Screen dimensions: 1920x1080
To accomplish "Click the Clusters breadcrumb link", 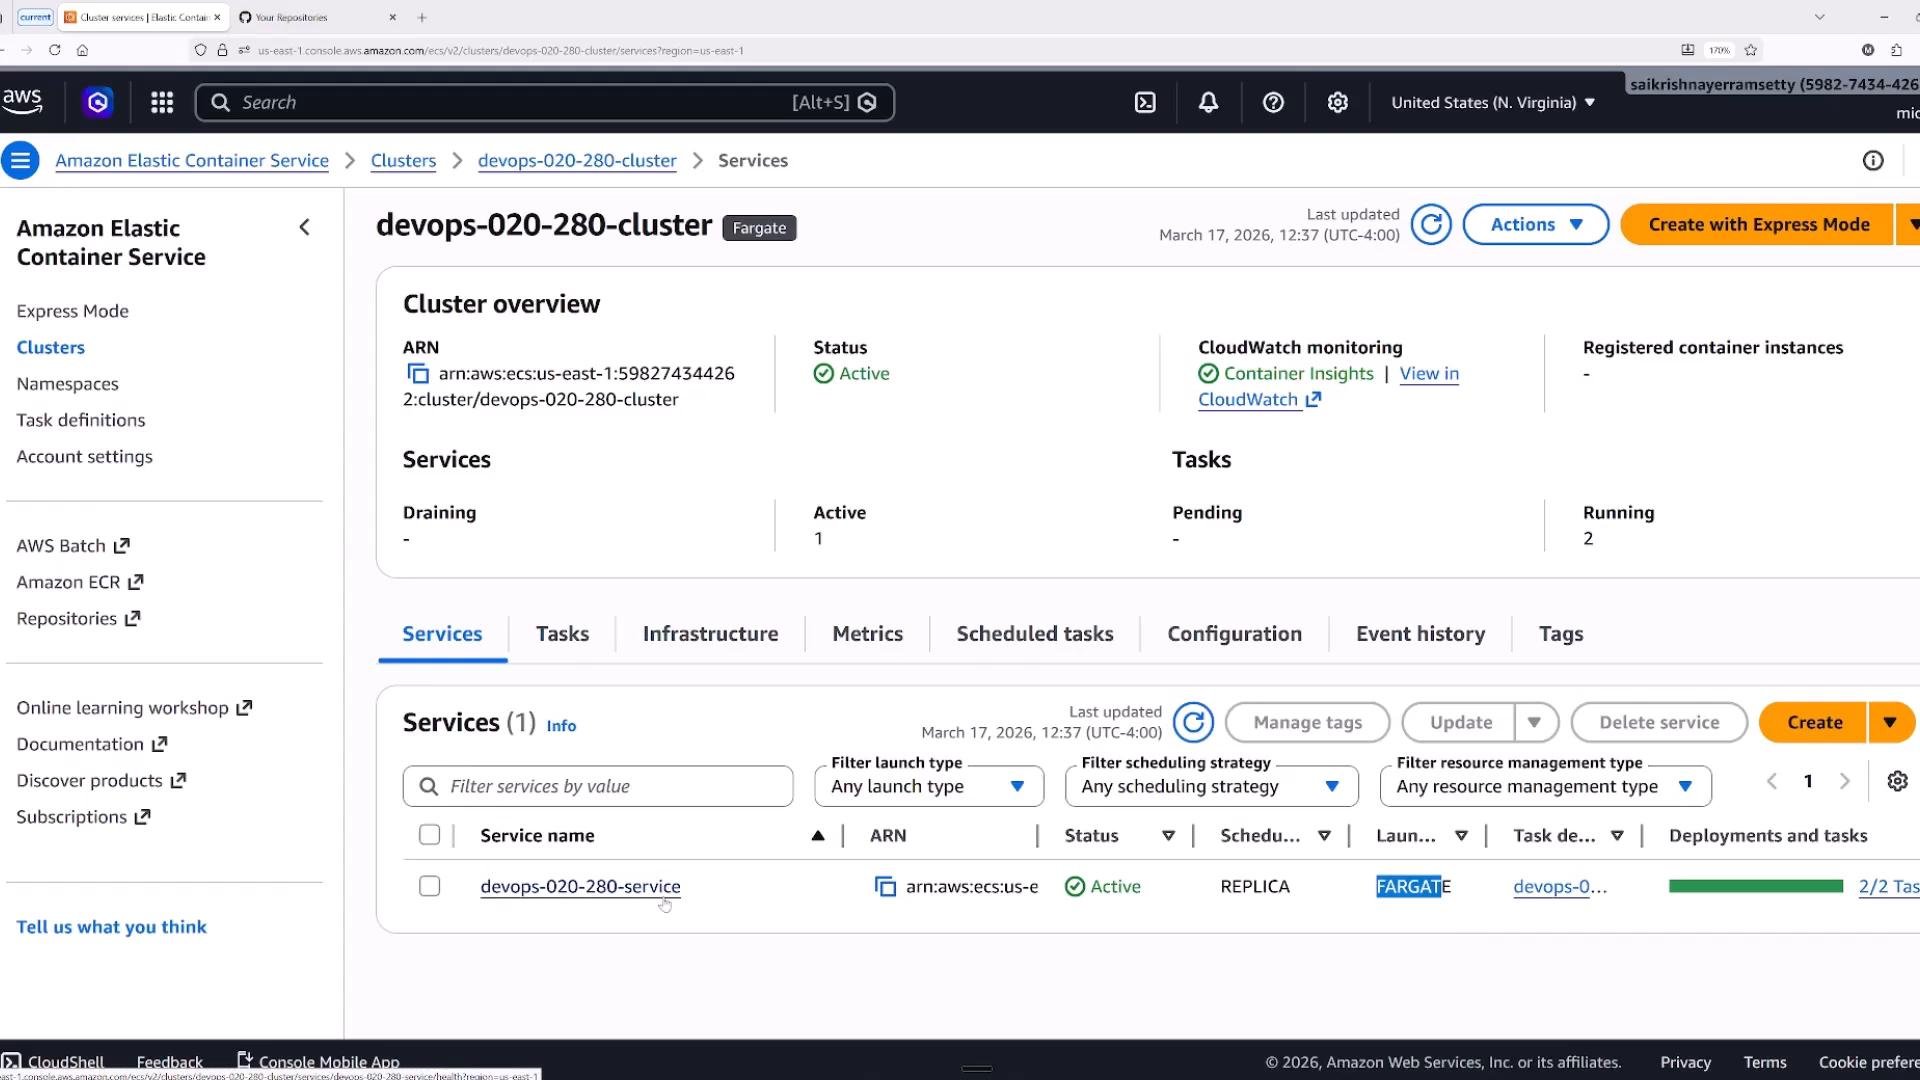I will click(x=403, y=160).
